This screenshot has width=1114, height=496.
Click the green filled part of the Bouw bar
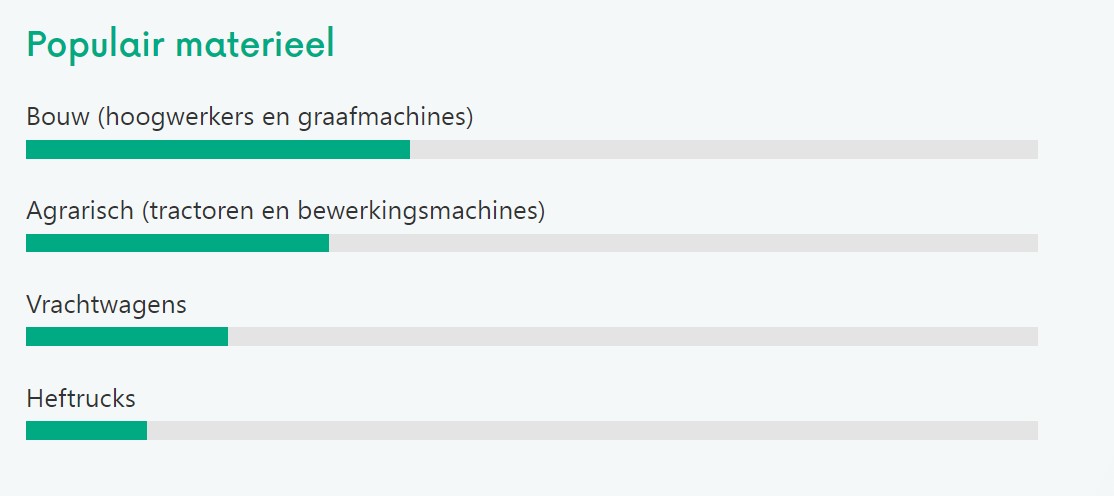[218, 150]
